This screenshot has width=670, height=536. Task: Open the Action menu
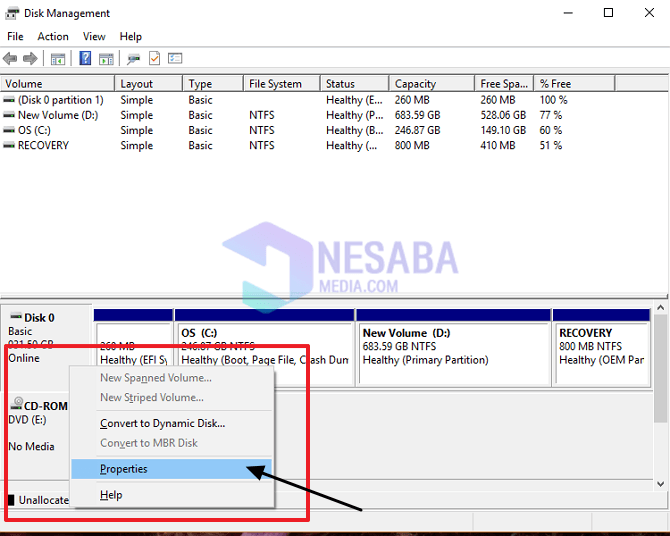[53, 36]
